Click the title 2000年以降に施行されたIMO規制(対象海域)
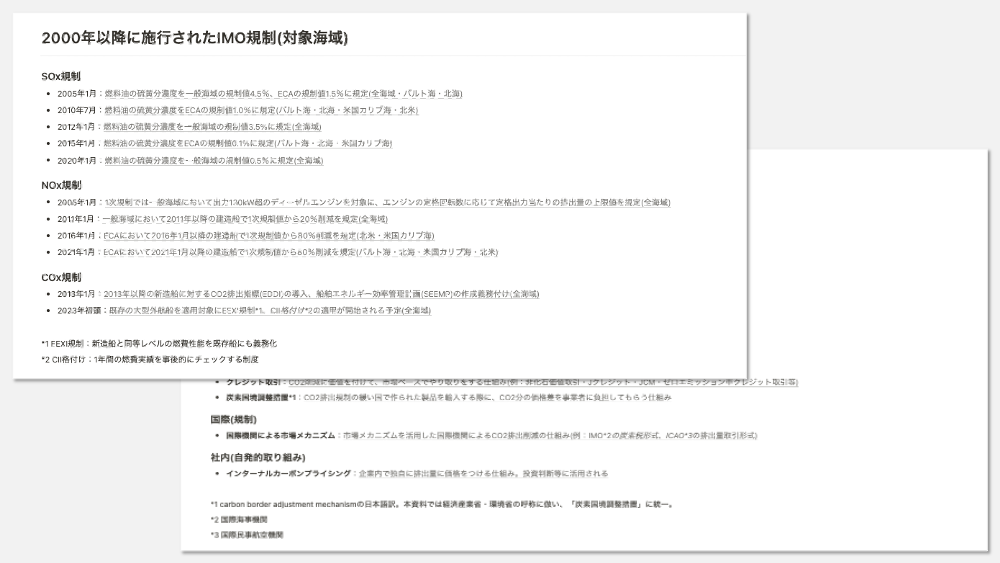1000x563 pixels. 195,38
